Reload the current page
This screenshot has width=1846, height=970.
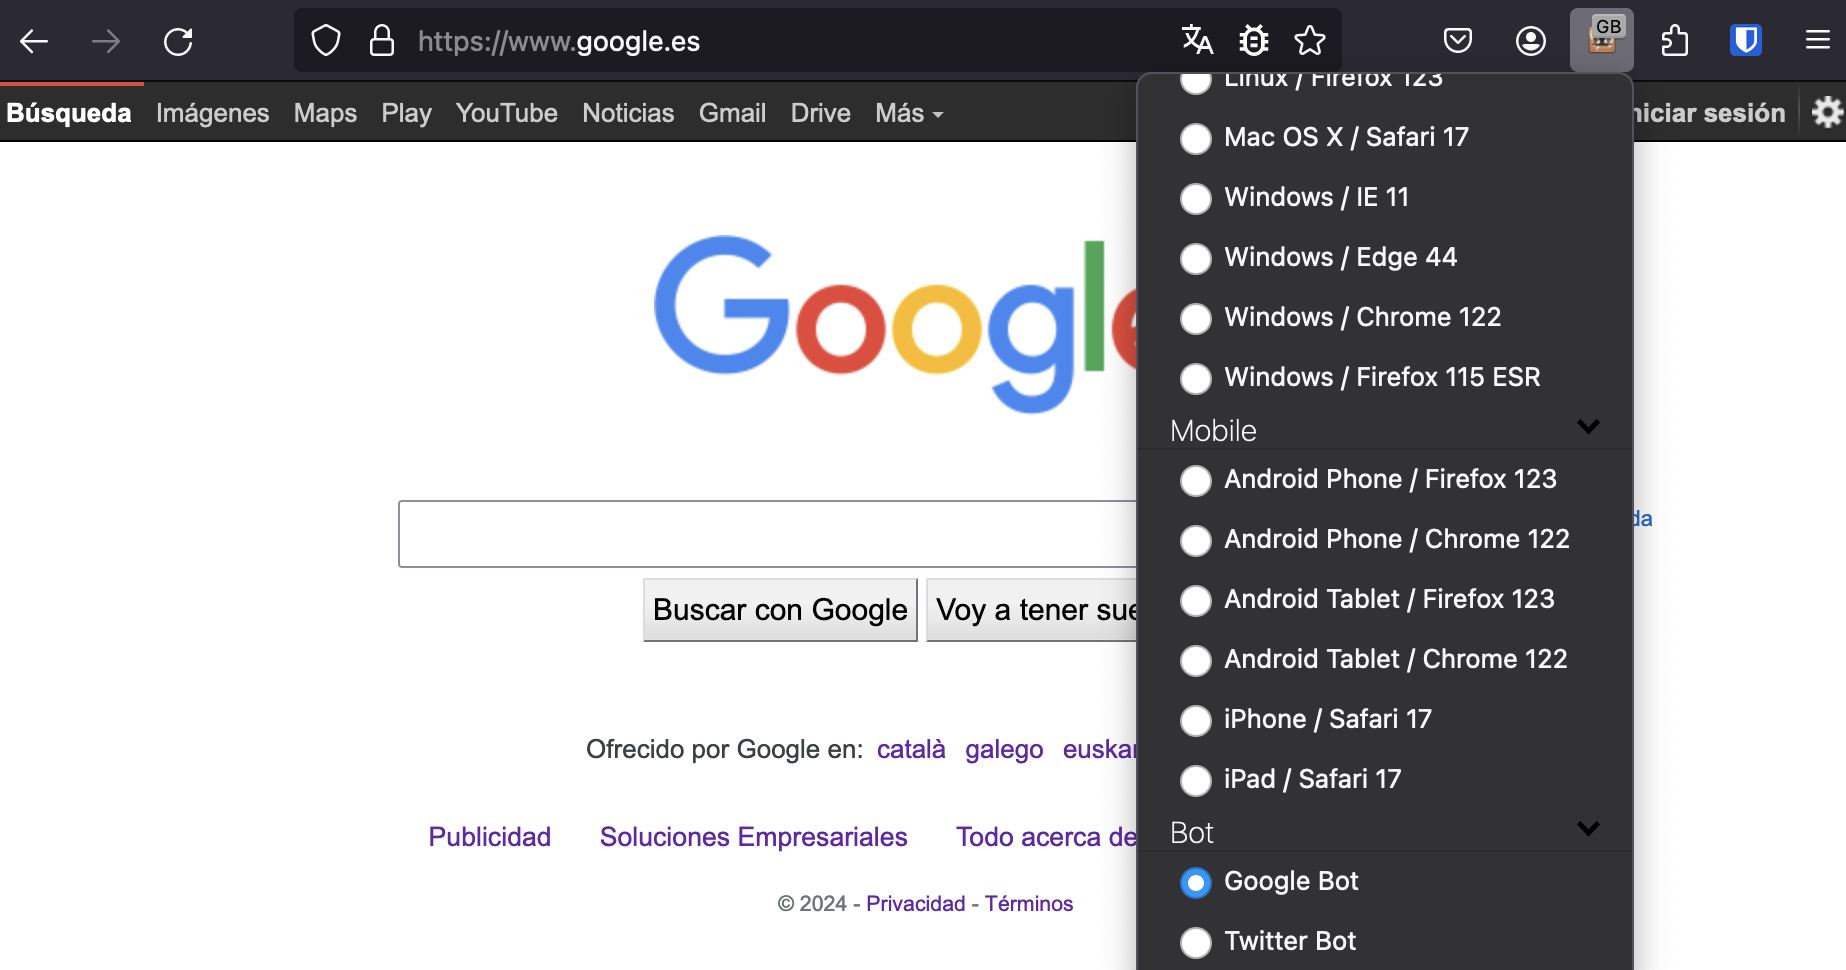tap(178, 41)
